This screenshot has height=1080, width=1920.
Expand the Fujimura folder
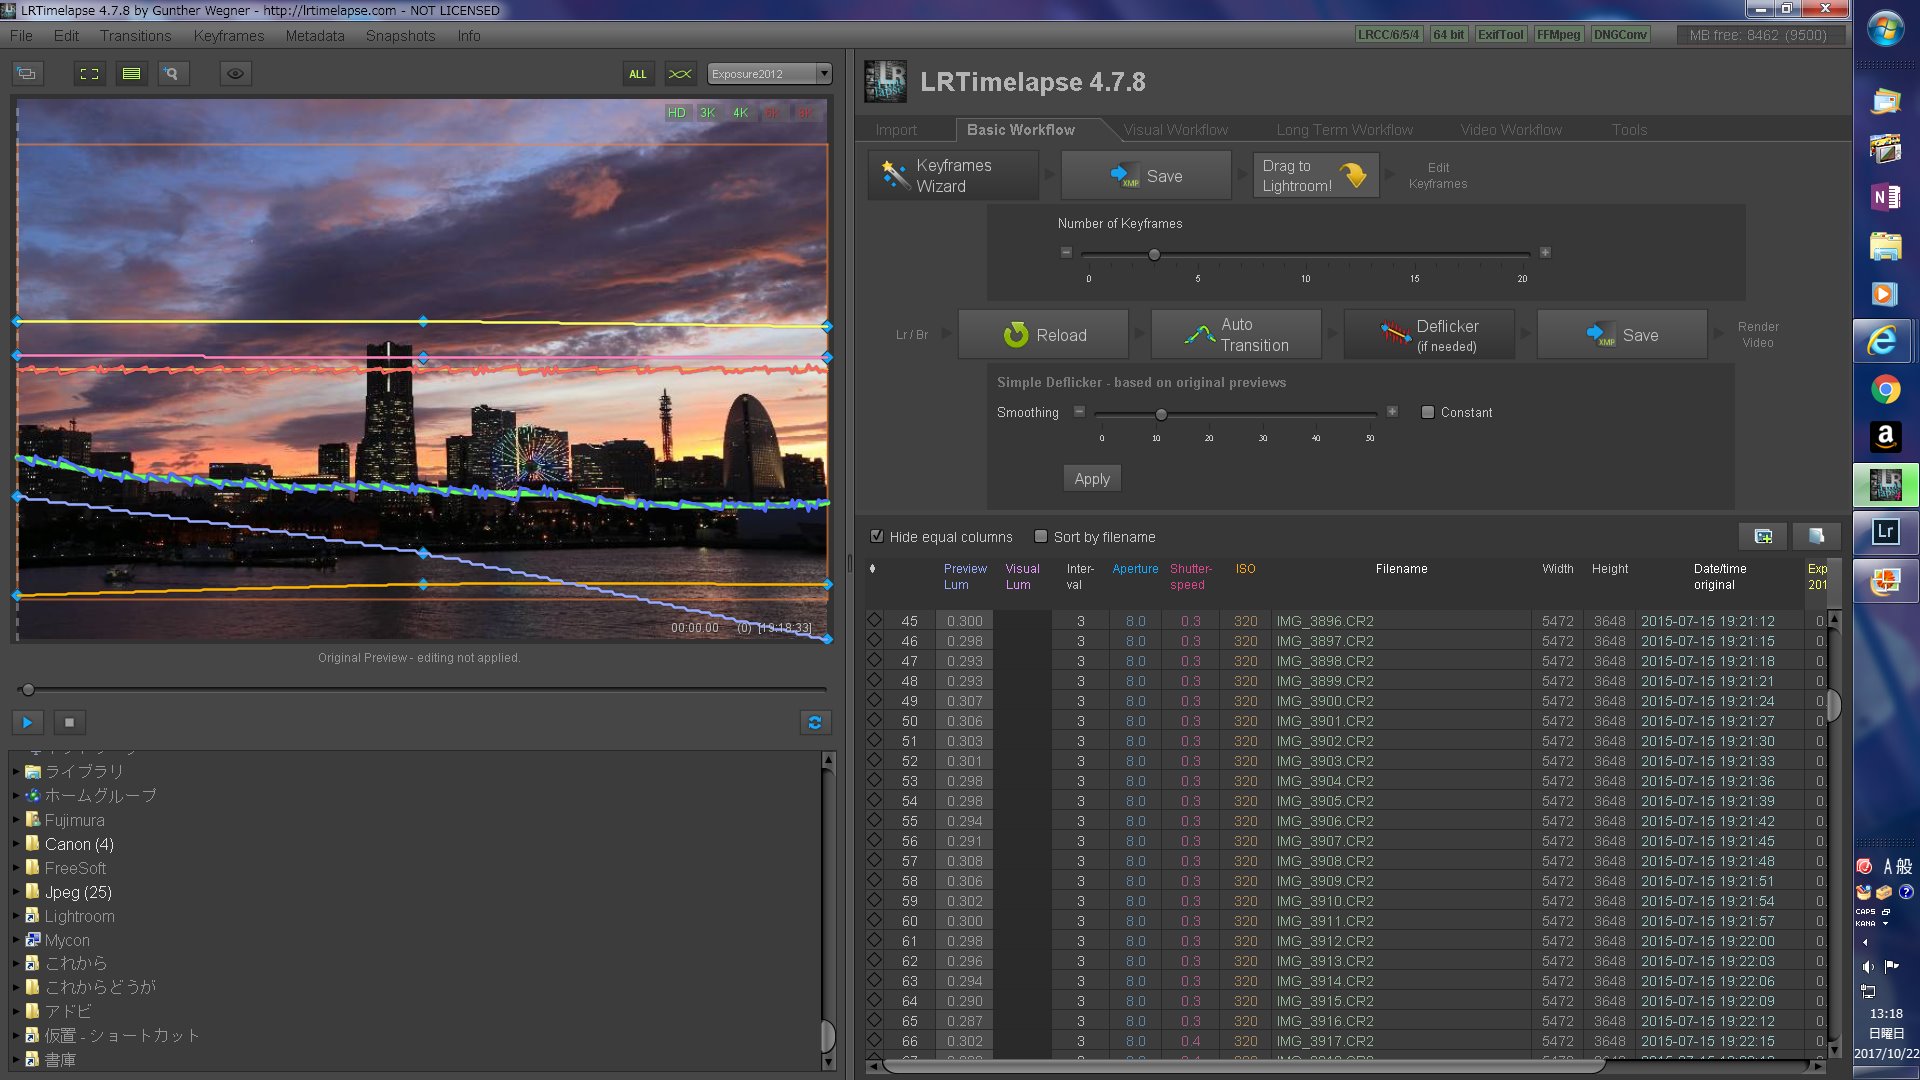16,820
